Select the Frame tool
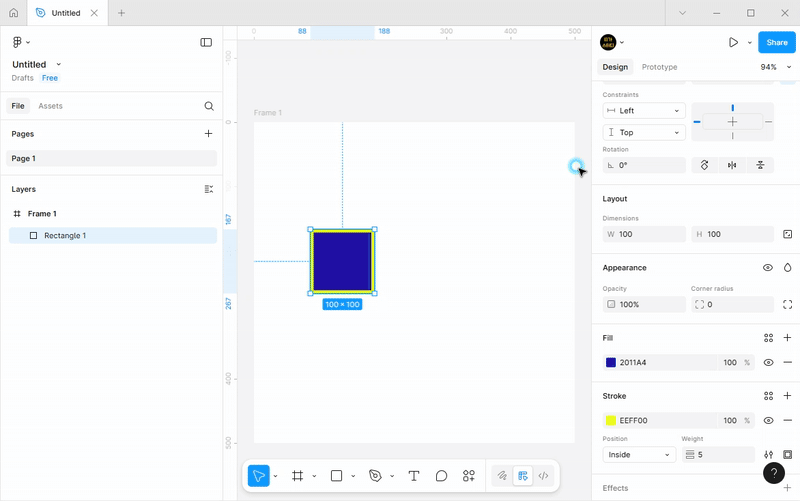The height and width of the screenshot is (501, 800). (x=297, y=476)
